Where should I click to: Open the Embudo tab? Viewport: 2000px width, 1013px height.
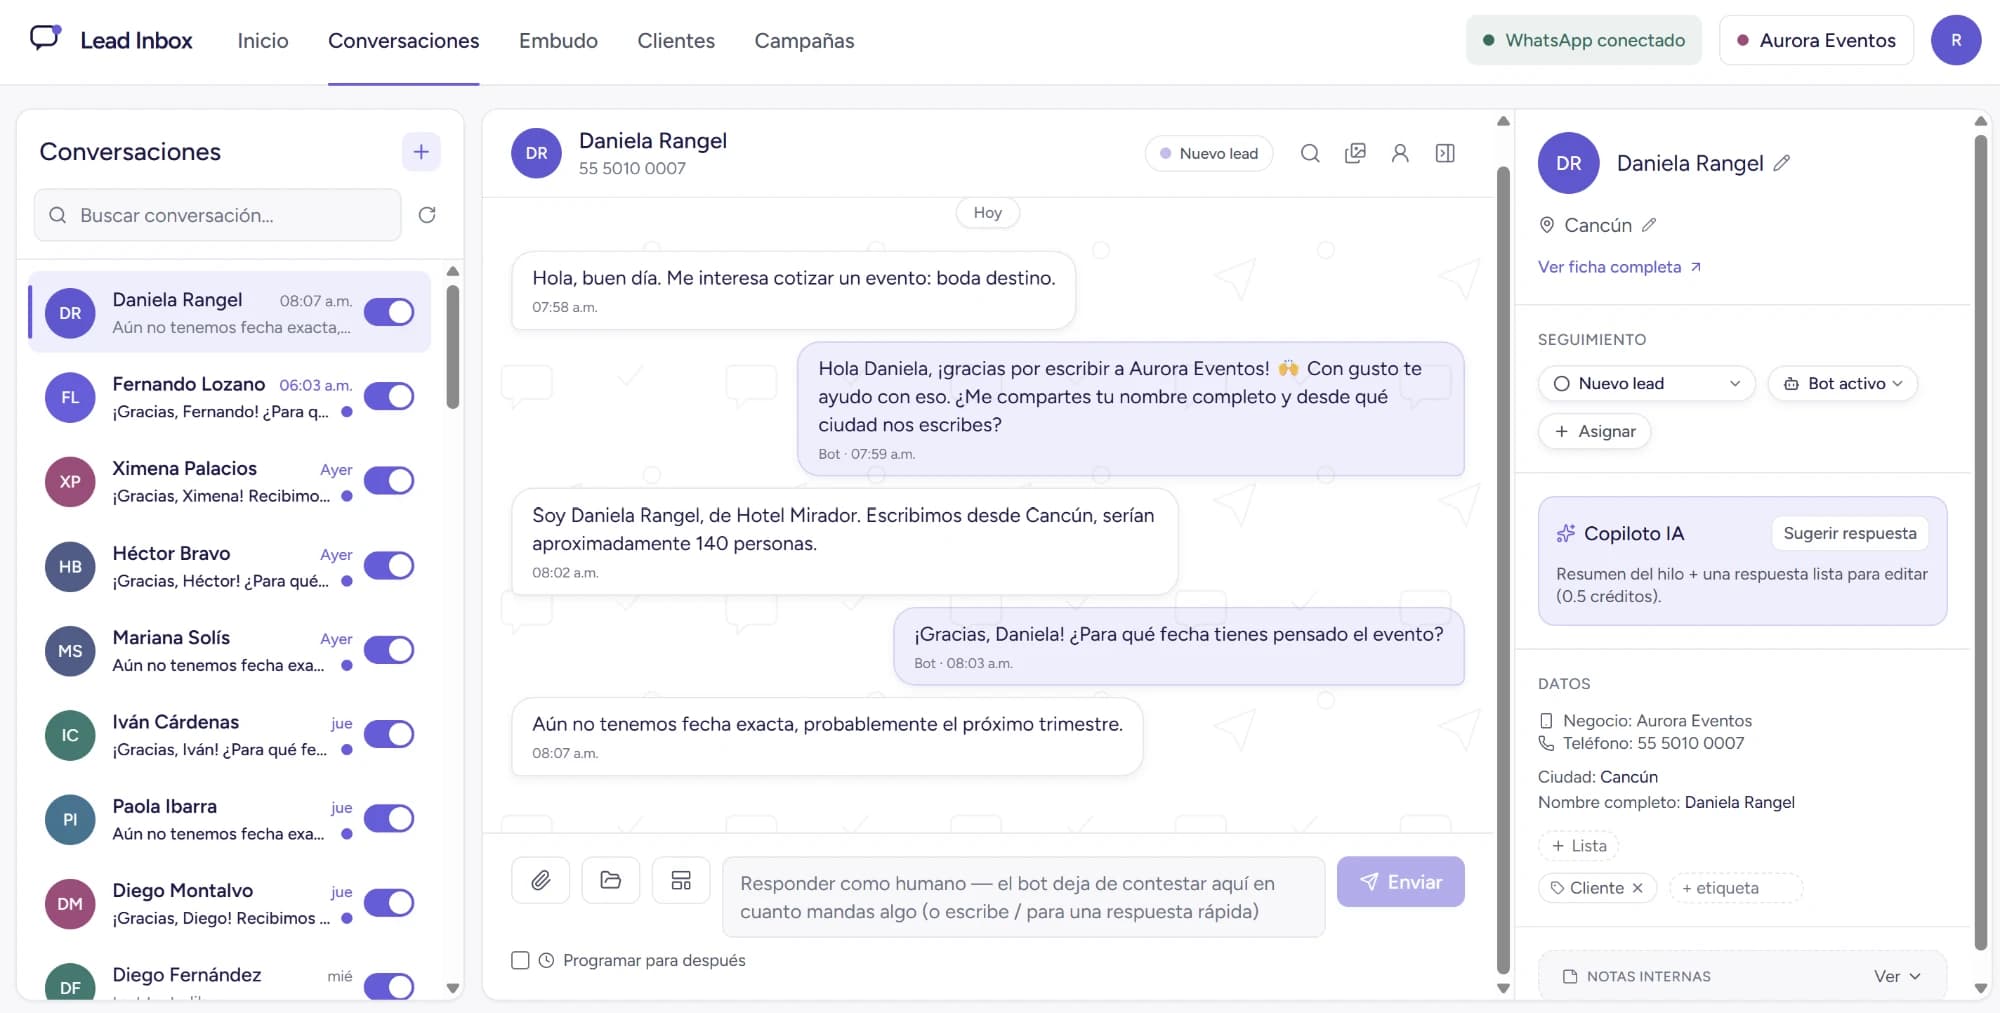[x=558, y=41]
